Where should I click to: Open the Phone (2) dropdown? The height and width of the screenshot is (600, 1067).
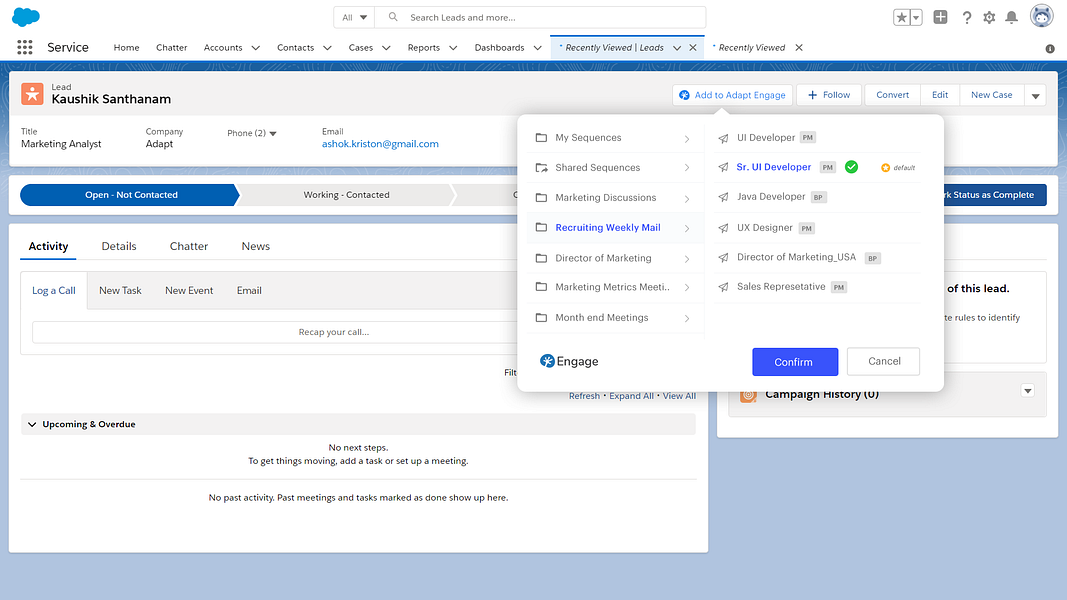273,133
